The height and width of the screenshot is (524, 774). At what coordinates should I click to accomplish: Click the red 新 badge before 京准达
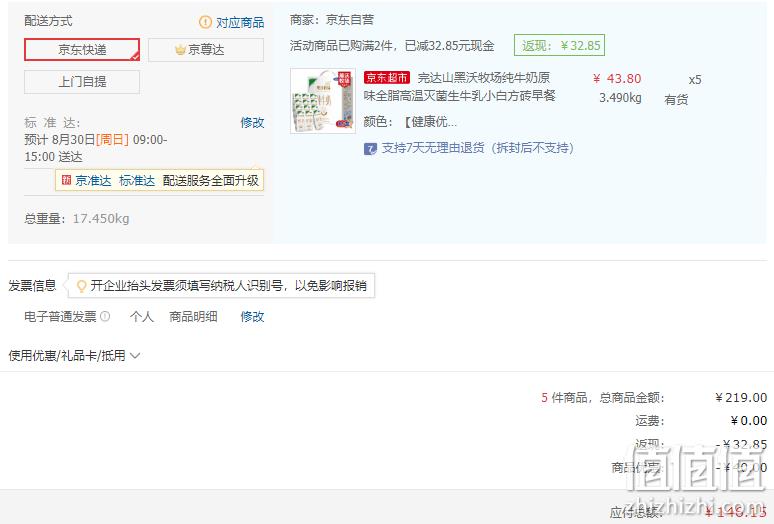click(x=66, y=180)
